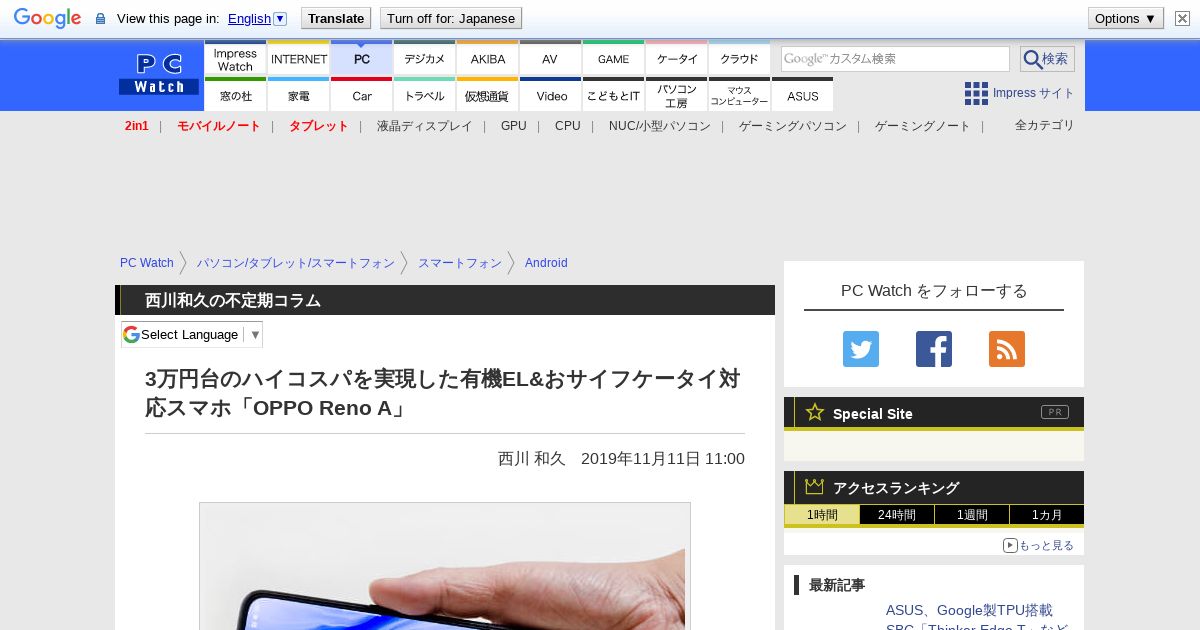Click Turn off for: Japanese button
This screenshot has width=1200, height=630.
(x=451, y=18)
